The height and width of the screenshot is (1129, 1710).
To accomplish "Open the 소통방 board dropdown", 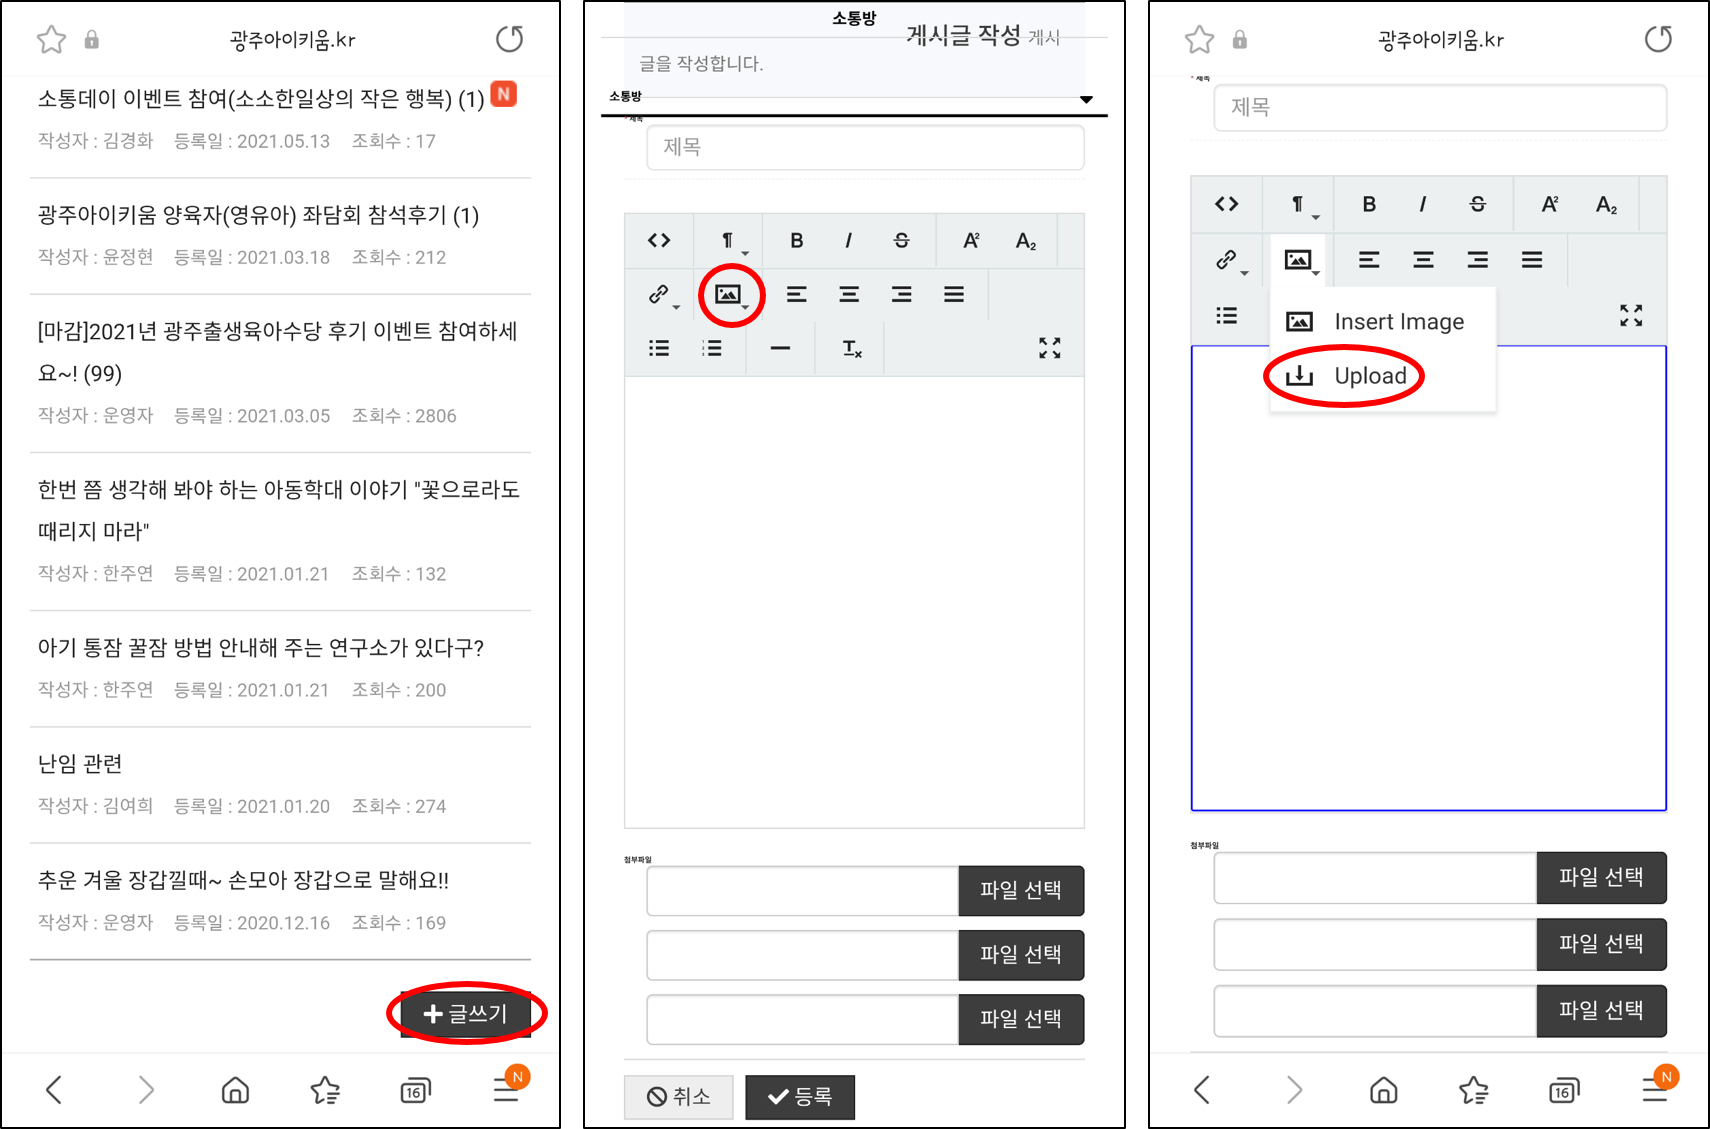I will (853, 98).
